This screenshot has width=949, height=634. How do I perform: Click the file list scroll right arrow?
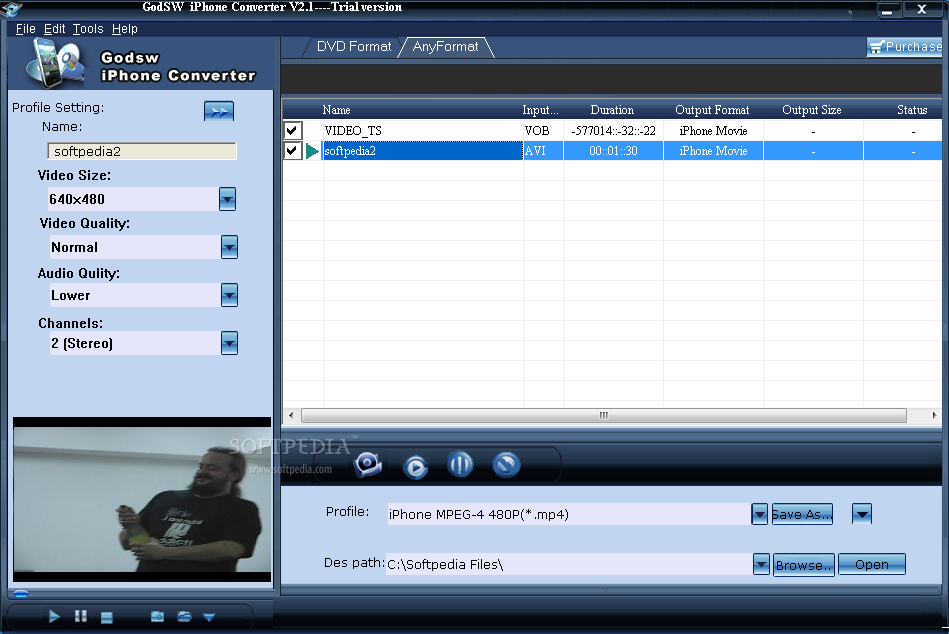pyautogui.click(x=934, y=415)
